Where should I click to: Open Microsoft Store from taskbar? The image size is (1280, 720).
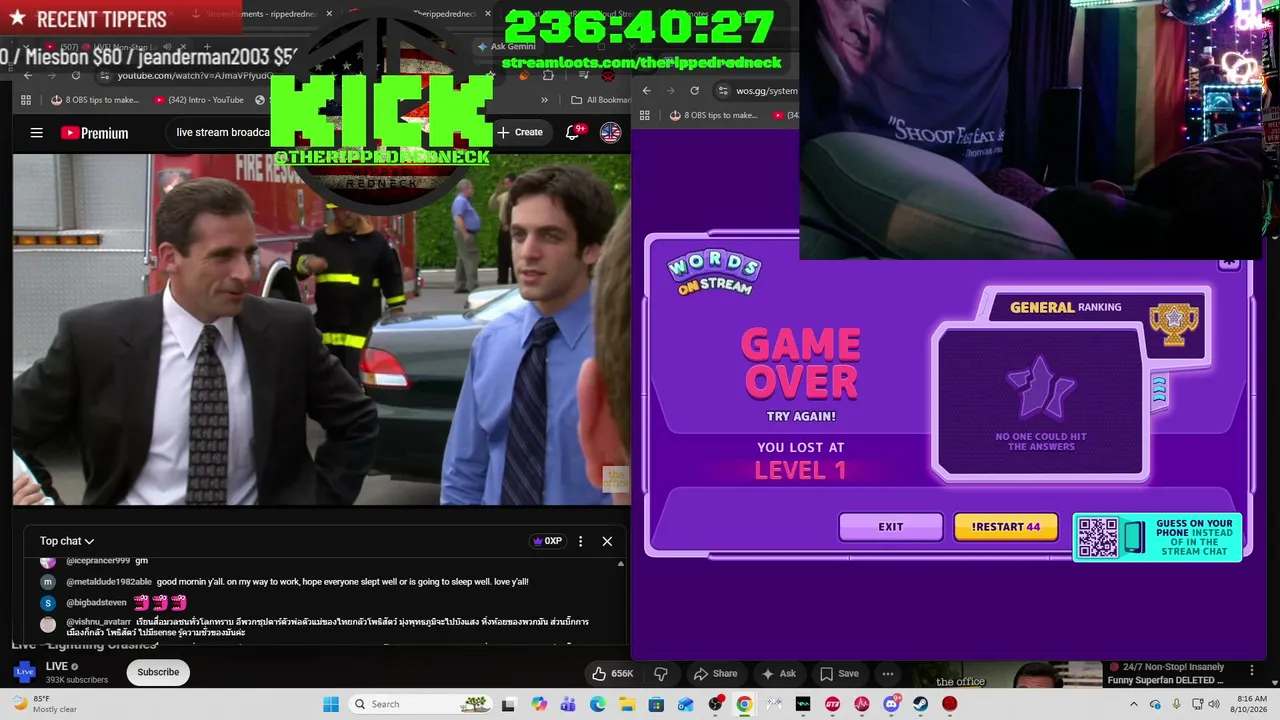click(656, 704)
